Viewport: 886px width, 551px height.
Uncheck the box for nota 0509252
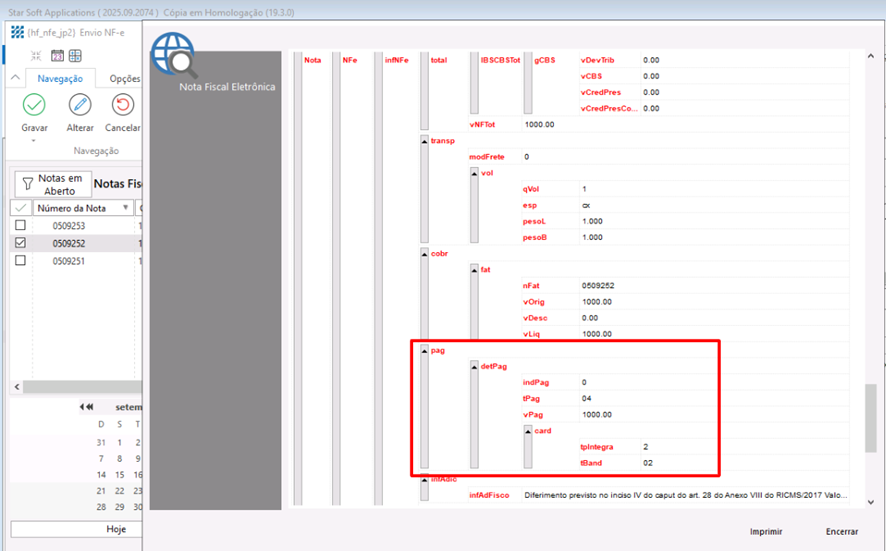pyautogui.click(x=20, y=243)
